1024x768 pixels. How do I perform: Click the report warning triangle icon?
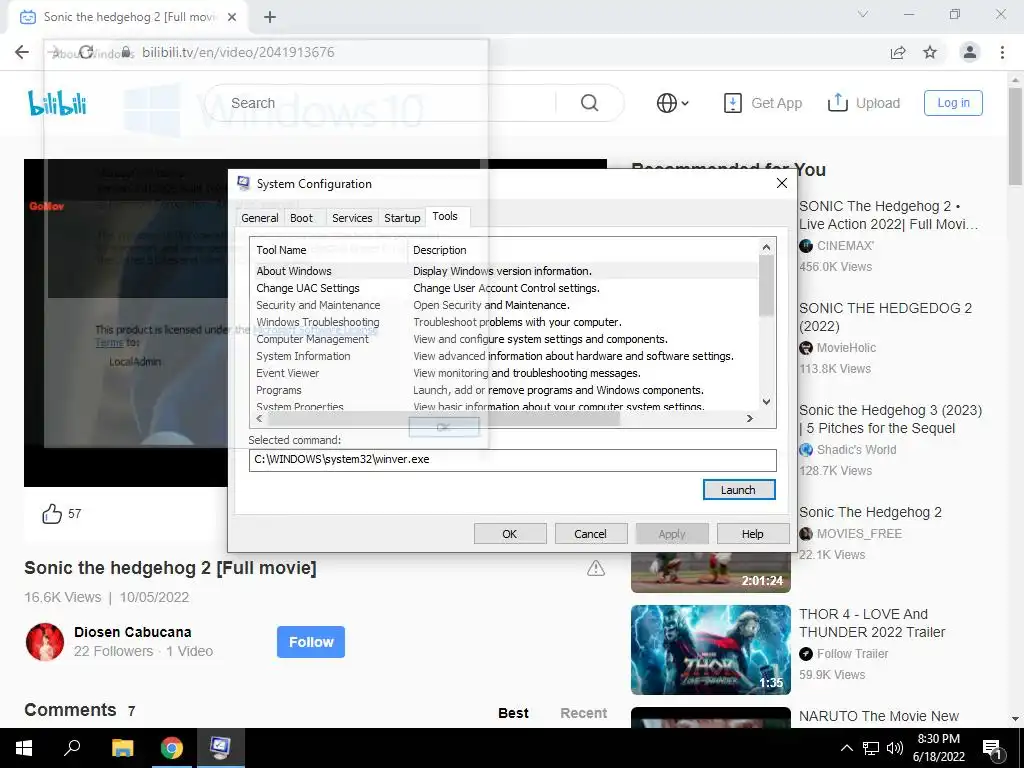(x=596, y=568)
